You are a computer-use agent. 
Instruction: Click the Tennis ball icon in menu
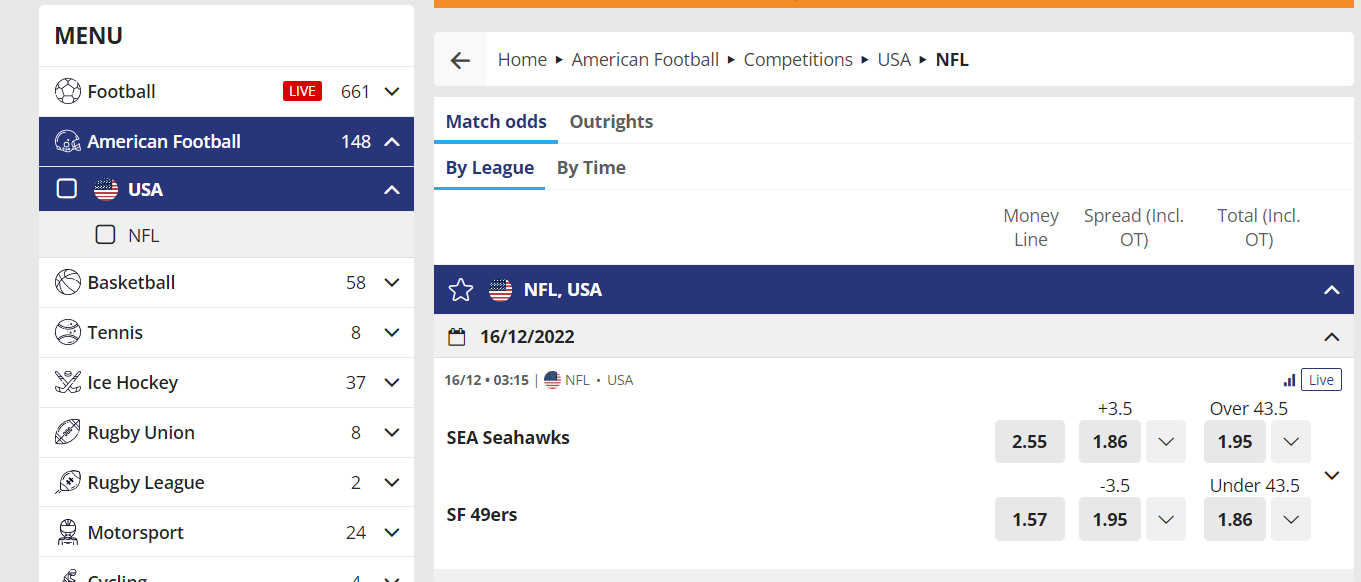(x=68, y=332)
